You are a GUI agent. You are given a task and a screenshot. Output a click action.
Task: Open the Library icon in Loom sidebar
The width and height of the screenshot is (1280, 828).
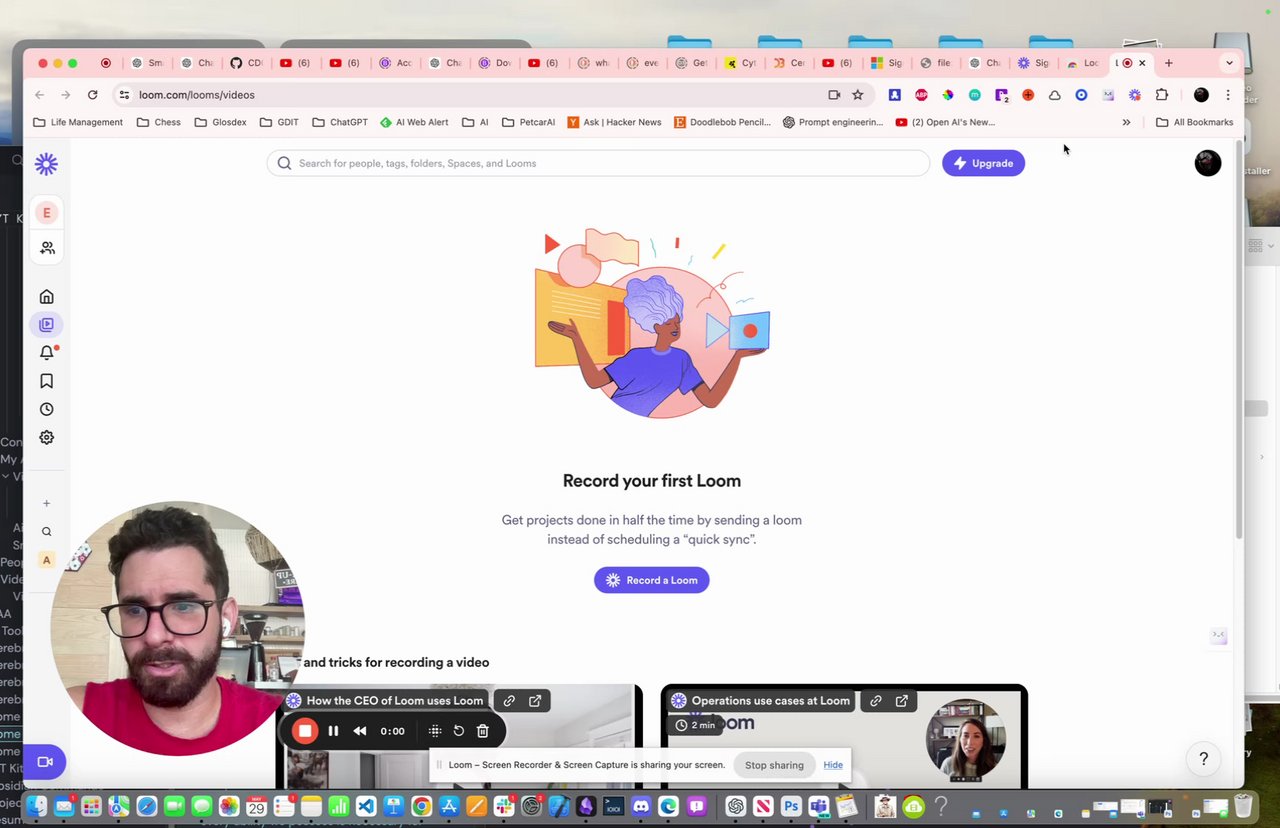pyautogui.click(x=46, y=324)
